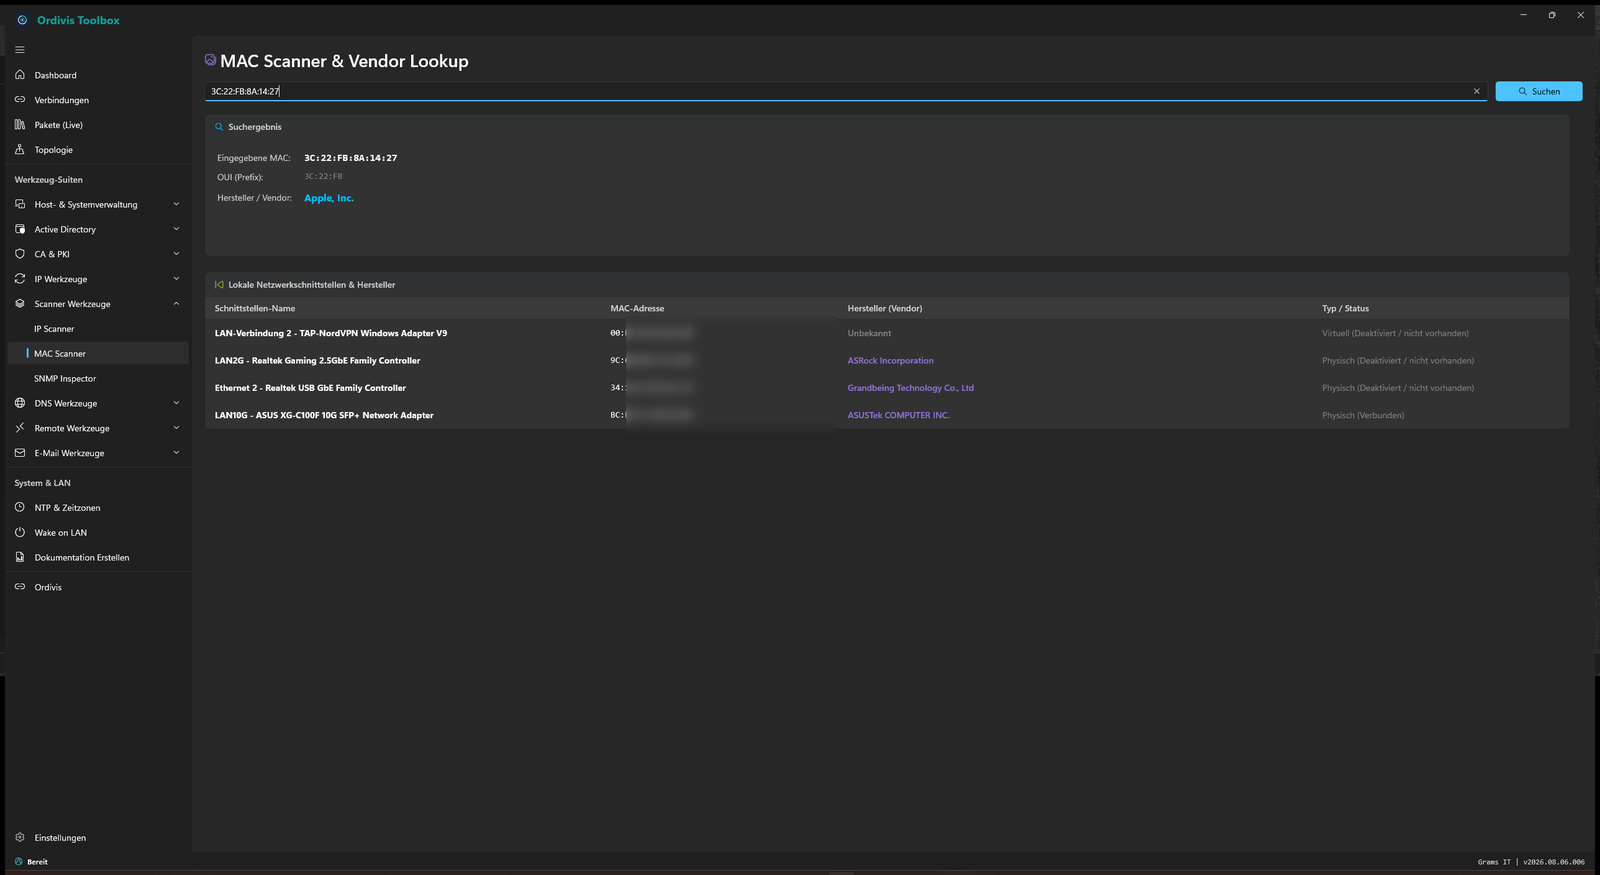Click the Hersteller (Vendor) column header
Screen dimensions: 1600x875
(885, 308)
